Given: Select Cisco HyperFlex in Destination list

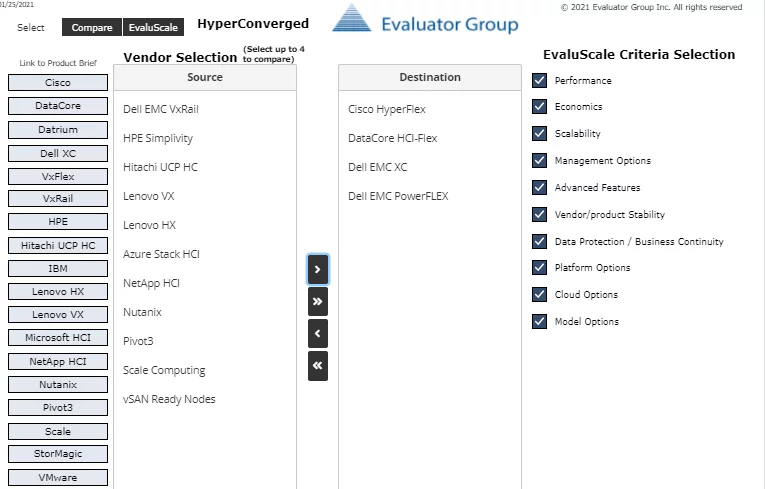Looking at the screenshot, I should [x=387, y=109].
